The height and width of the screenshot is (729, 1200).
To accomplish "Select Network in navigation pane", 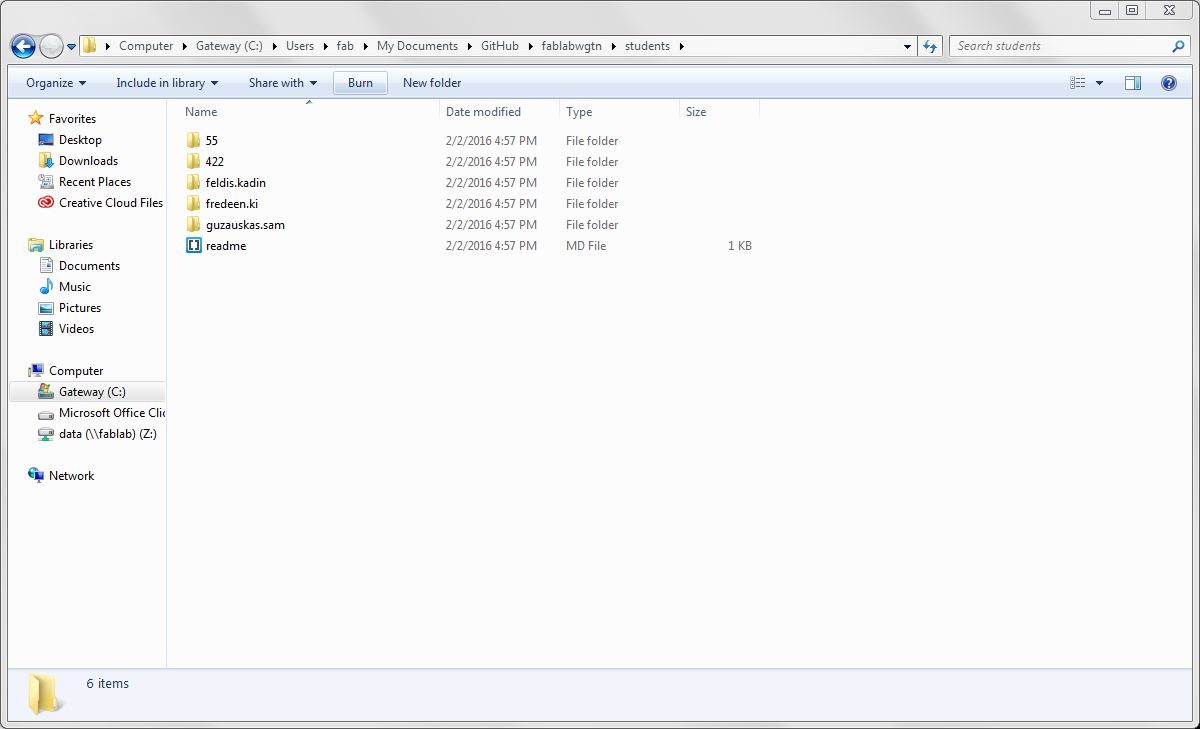I will pyautogui.click(x=71, y=476).
